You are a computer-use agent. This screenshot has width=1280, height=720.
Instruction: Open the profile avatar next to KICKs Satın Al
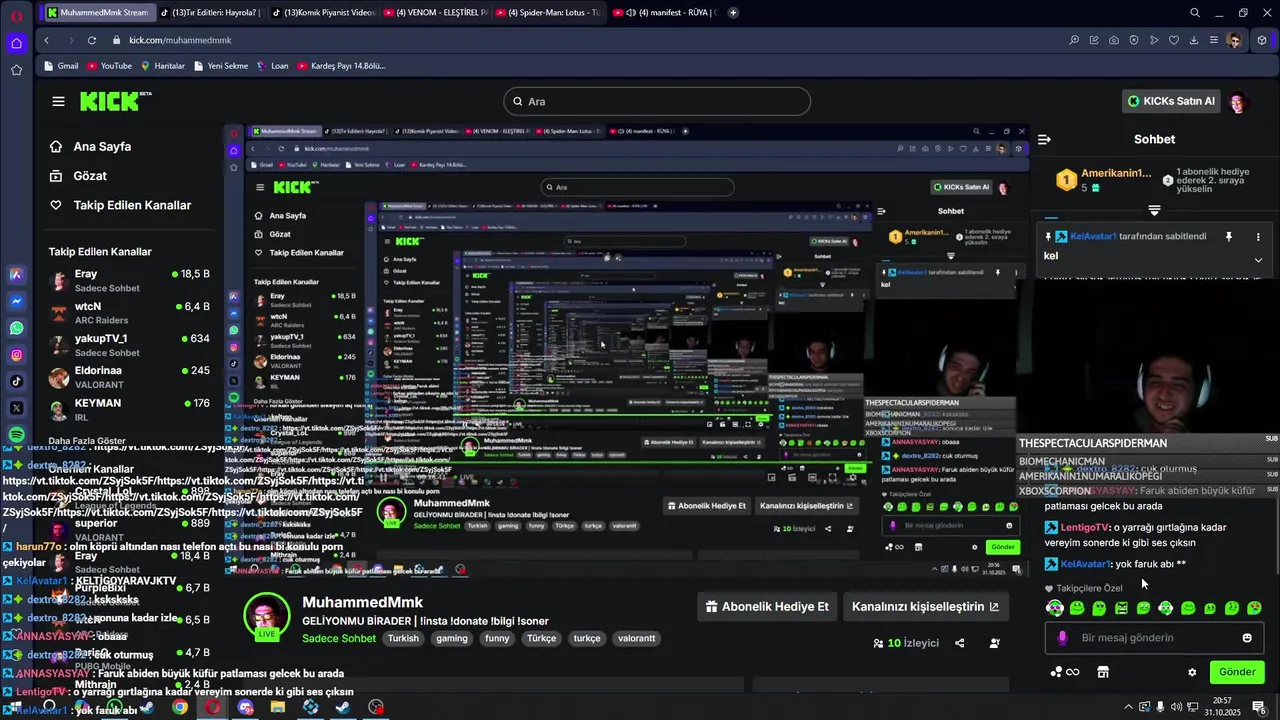coord(1238,102)
